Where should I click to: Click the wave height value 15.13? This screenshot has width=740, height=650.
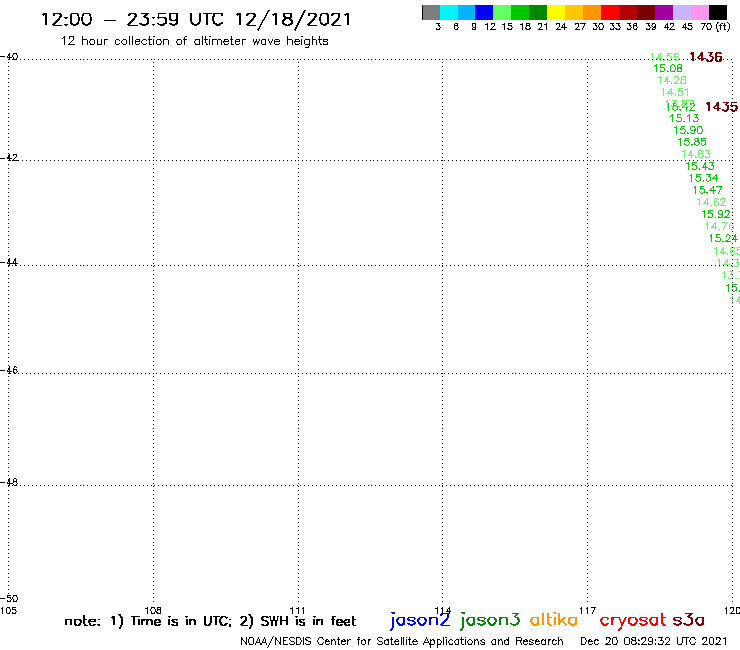click(684, 118)
